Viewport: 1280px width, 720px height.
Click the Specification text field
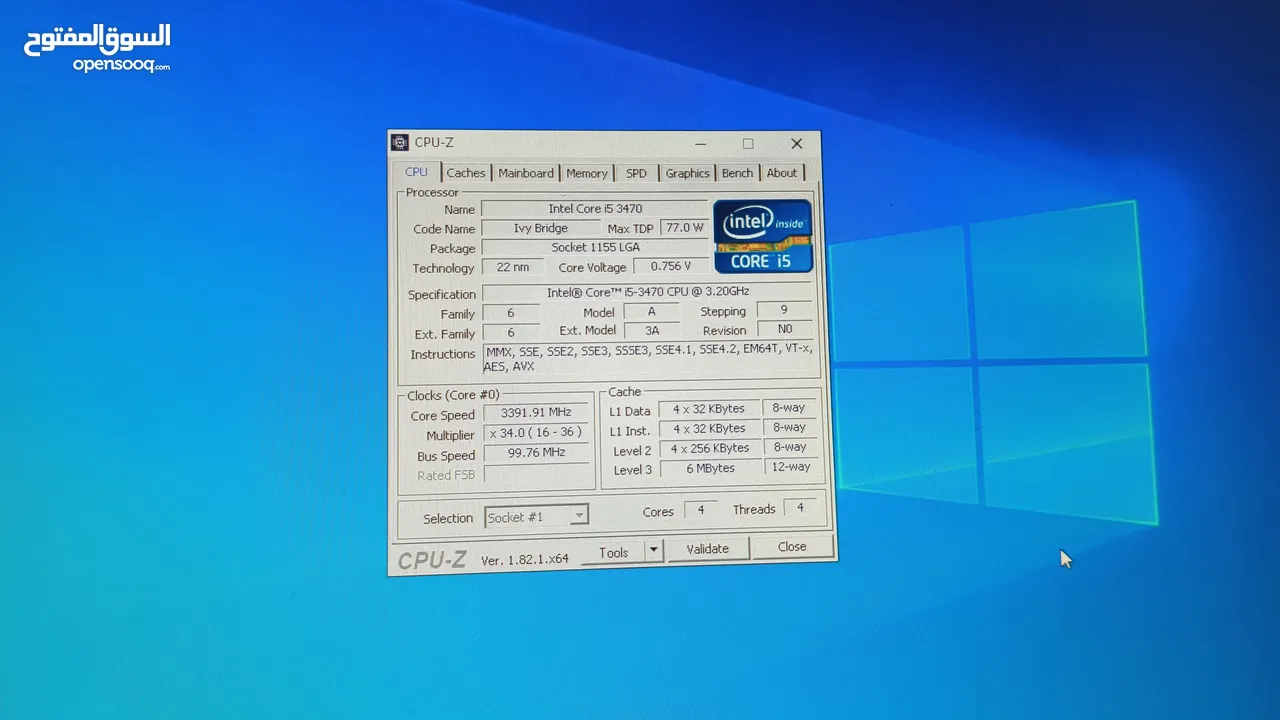[647, 293]
